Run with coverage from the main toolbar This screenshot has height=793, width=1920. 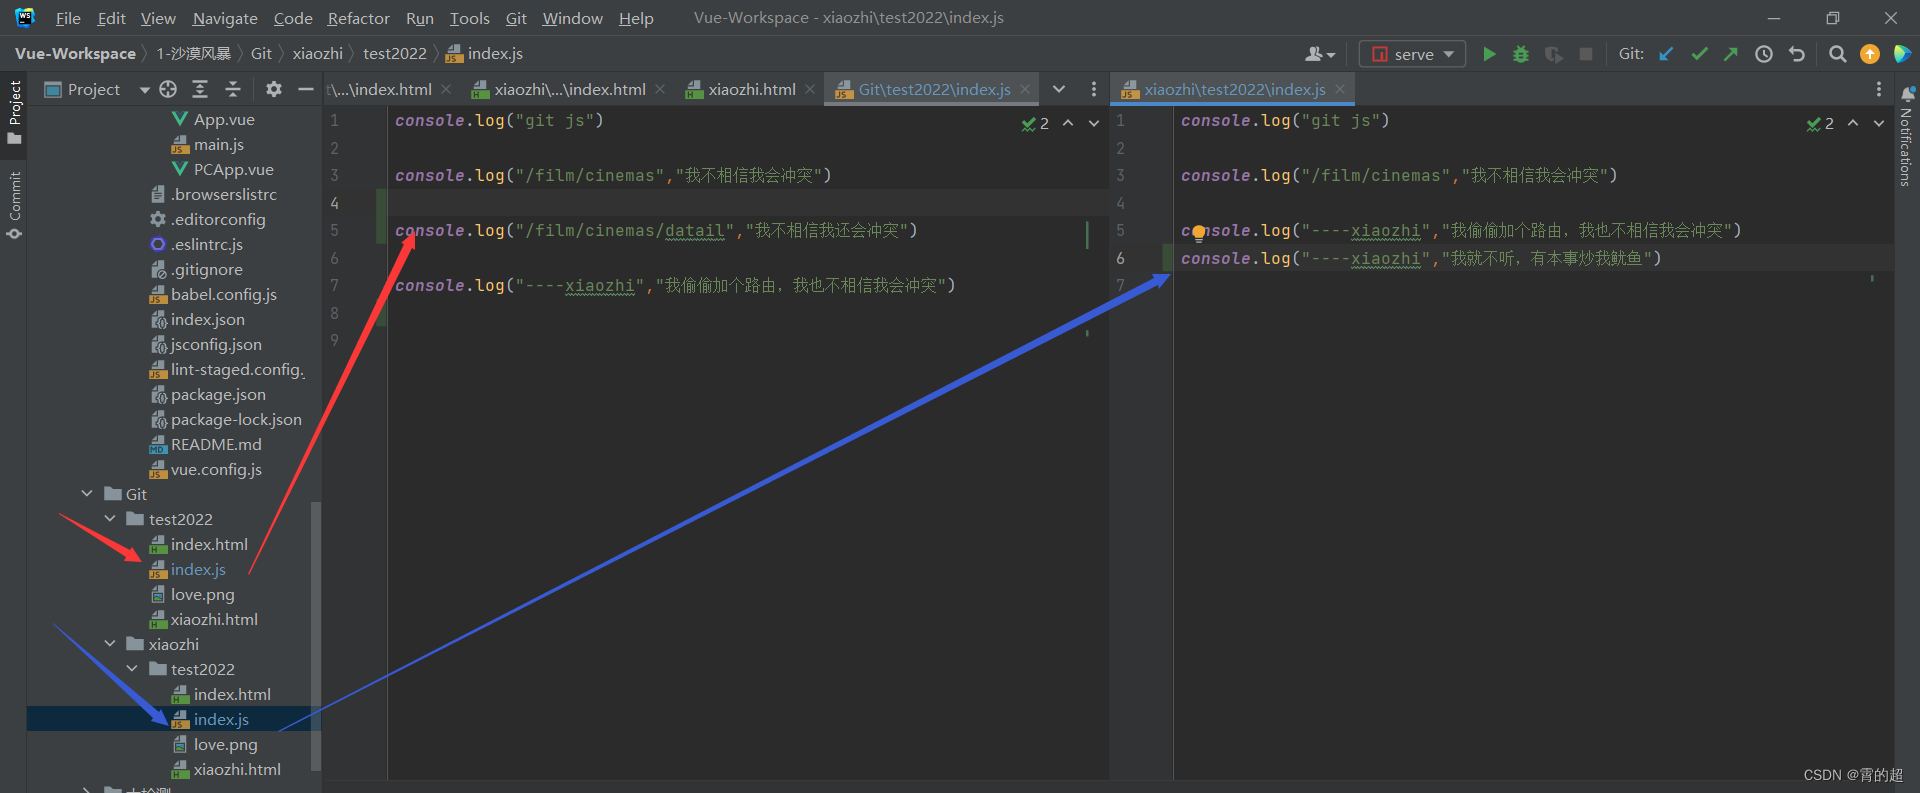tap(1553, 54)
